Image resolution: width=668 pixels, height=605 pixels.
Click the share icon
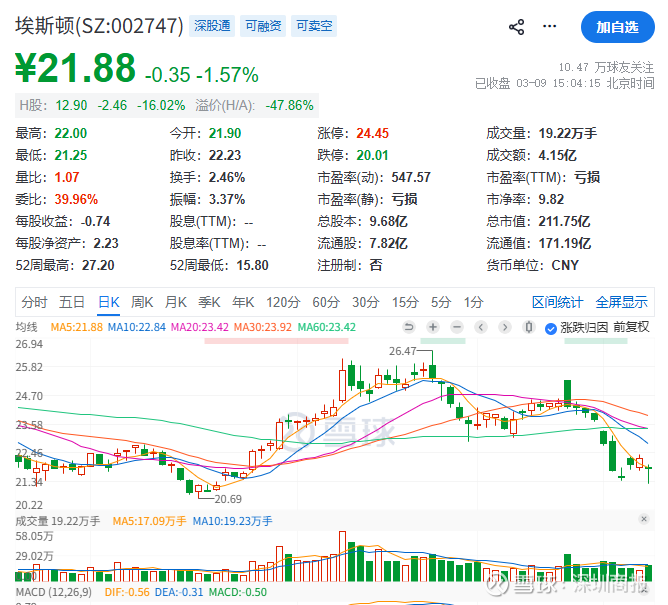(516, 27)
